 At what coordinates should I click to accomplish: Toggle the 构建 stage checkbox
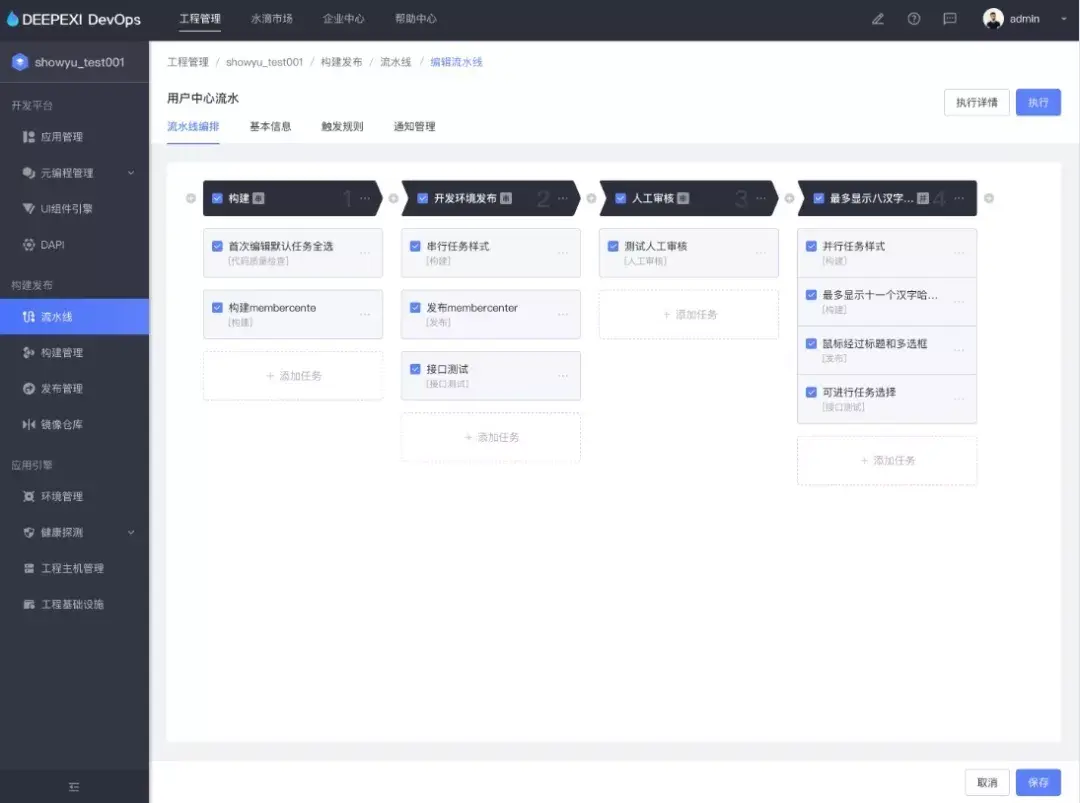click(217, 198)
